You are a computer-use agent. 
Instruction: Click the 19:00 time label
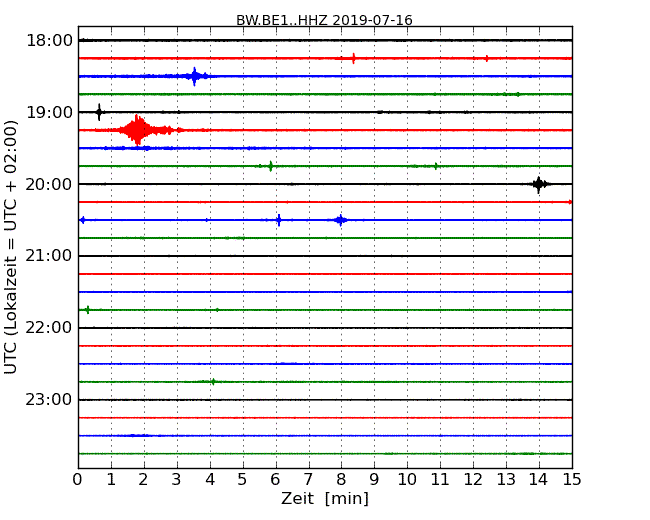click(49, 112)
